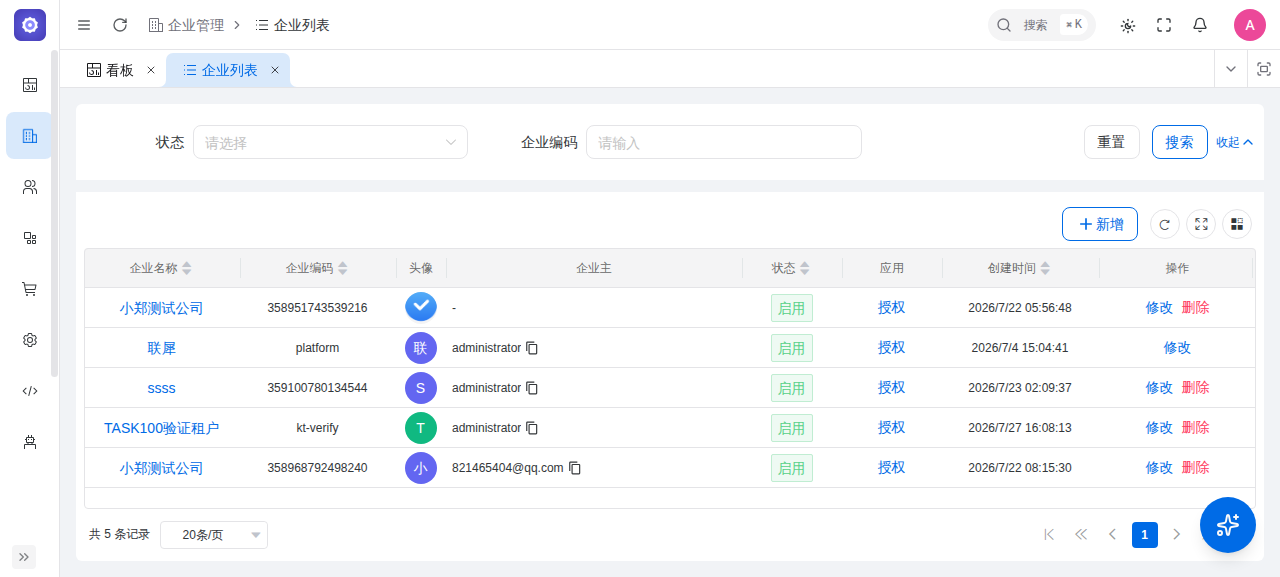This screenshot has height=577, width=1280.
Task: Open column settings grid icon
Action: pos(1237,224)
